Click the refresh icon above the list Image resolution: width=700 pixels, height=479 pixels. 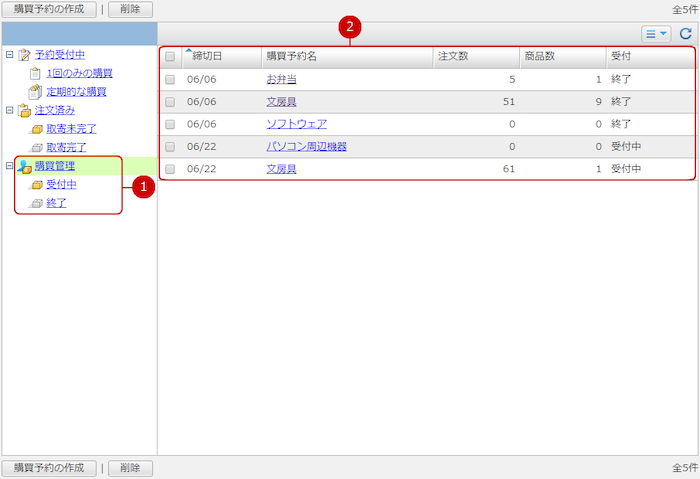pos(685,34)
